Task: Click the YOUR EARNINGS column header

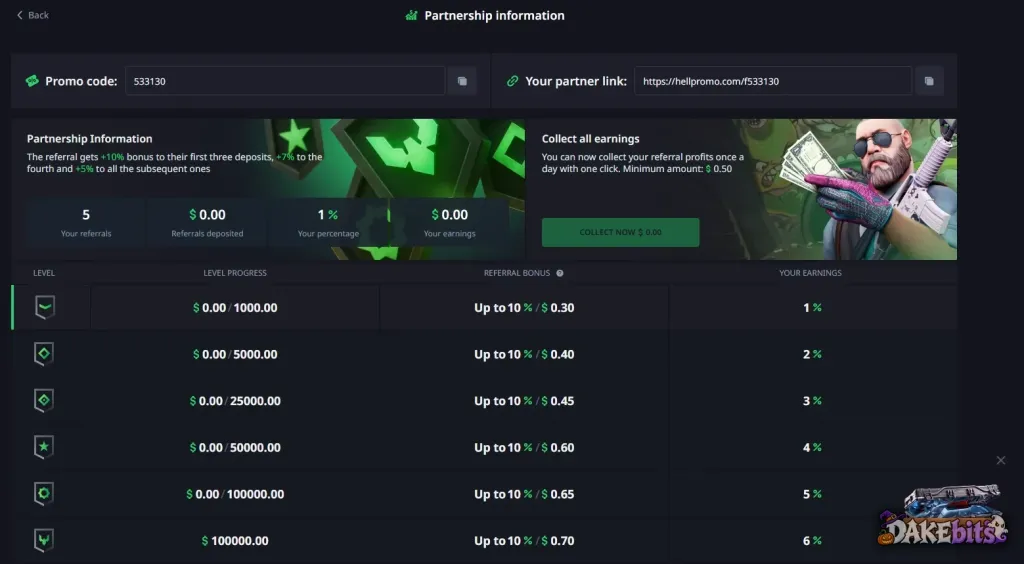Action: tap(810, 273)
